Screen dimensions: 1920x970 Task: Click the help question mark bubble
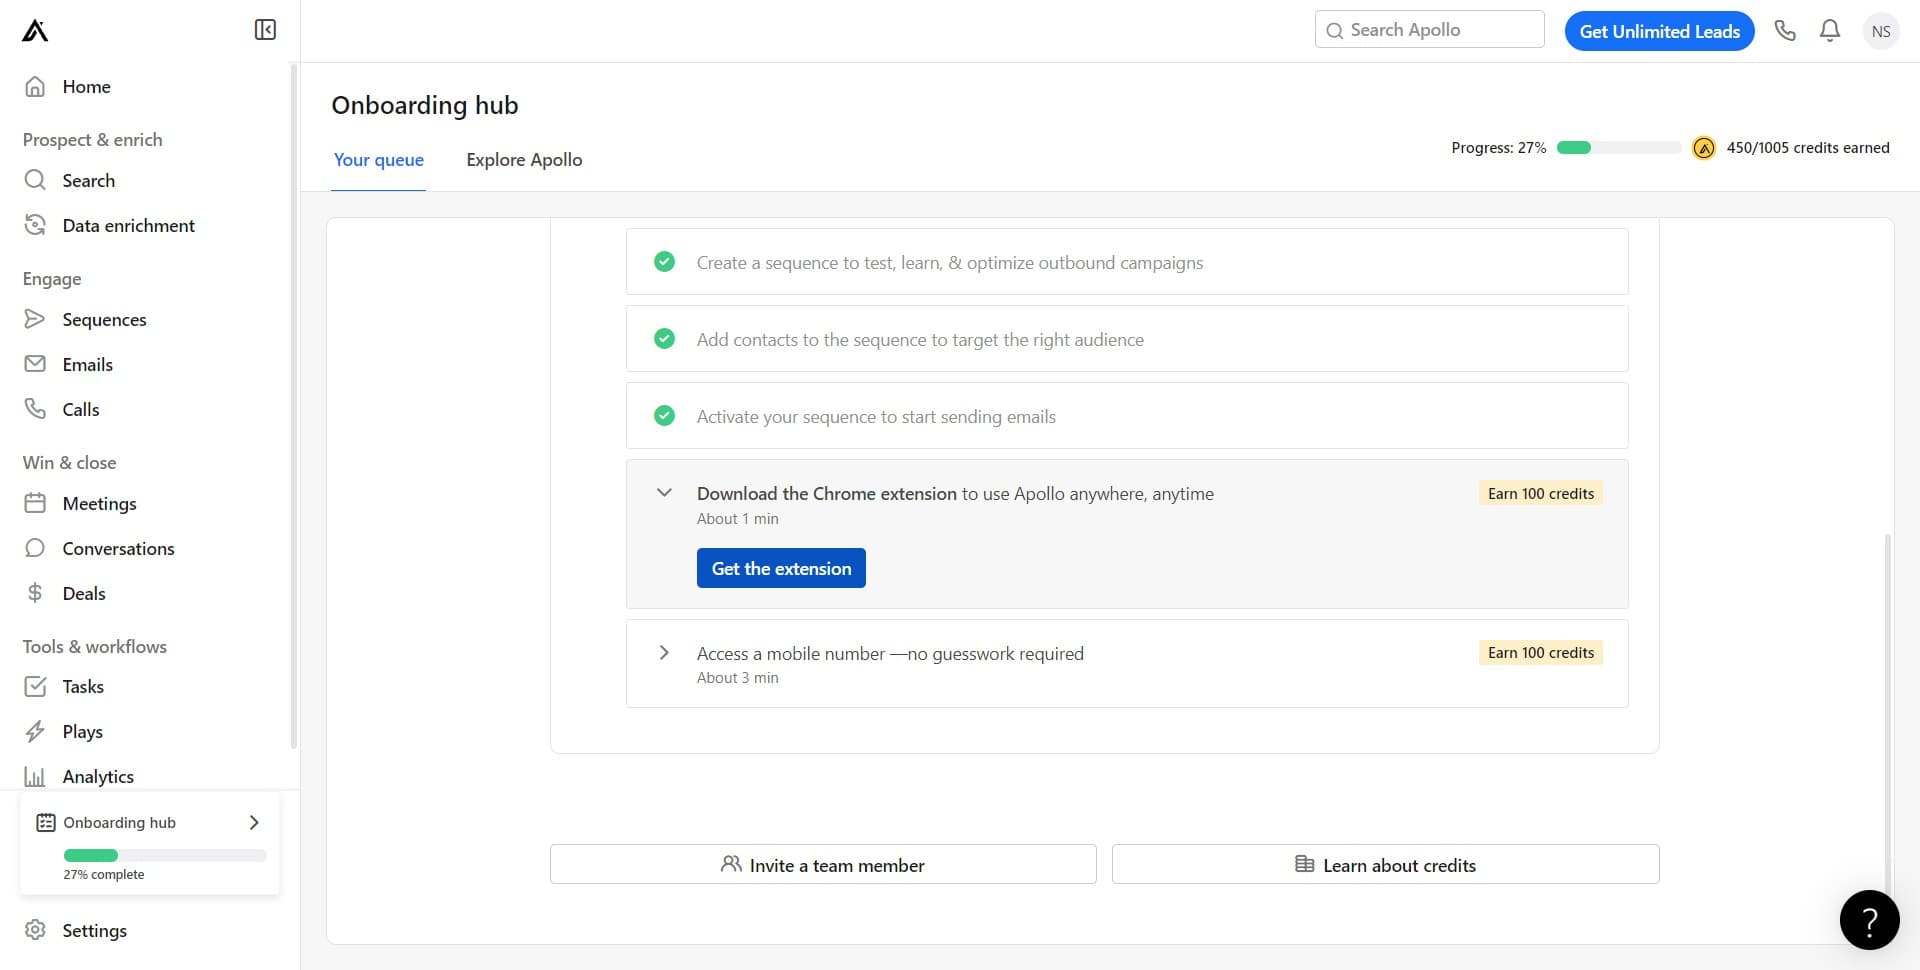pos(1869,920)
